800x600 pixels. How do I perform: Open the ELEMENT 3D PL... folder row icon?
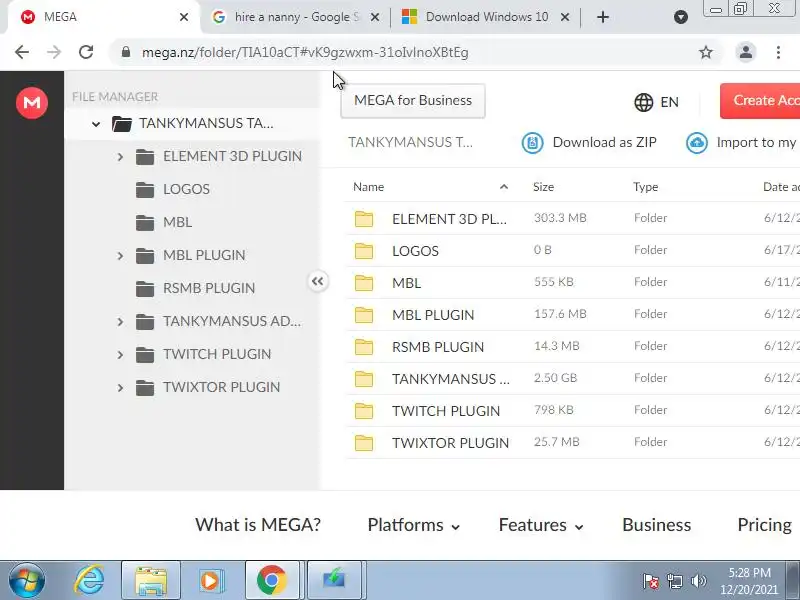coord(364,219)
